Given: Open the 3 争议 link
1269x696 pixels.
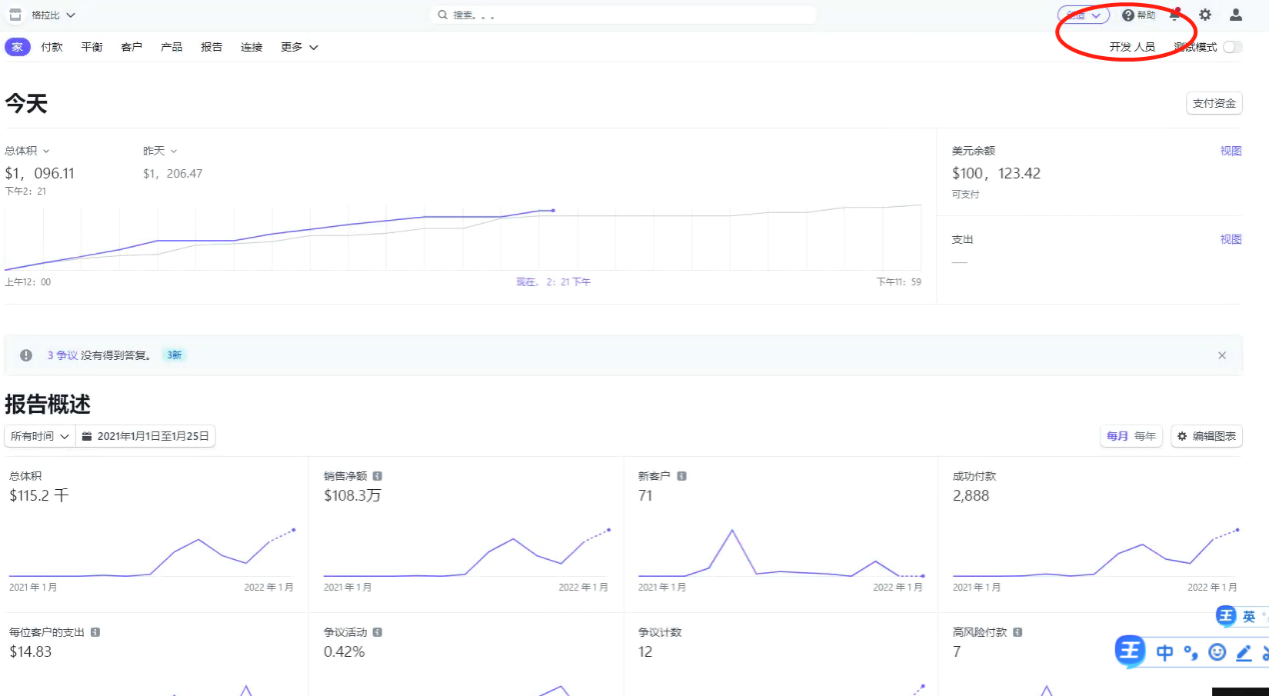Looking at the screenshot, I should [62, 355].
